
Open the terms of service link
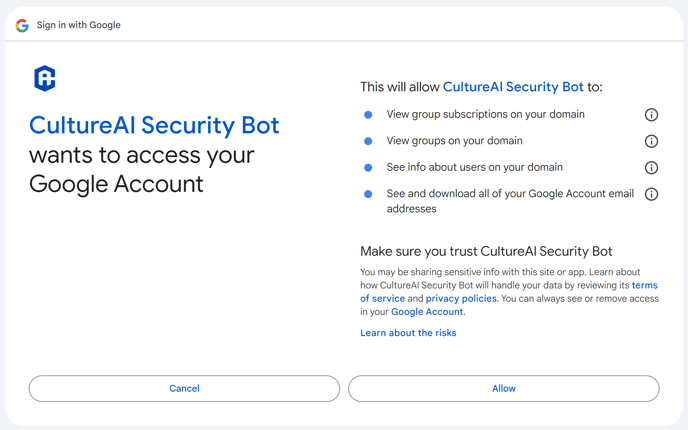[x=509, y=292]
